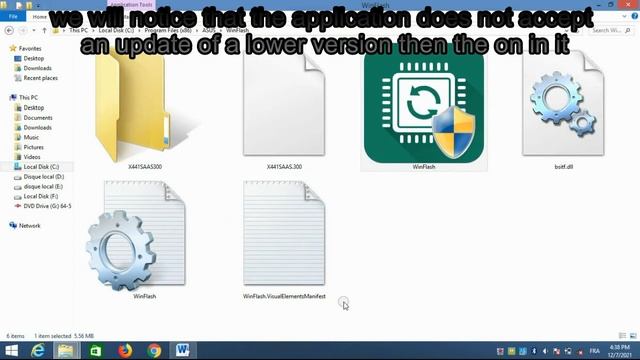Open Documents in navigation pane
The image size is (640, 360).
click(x=38, y=118)
